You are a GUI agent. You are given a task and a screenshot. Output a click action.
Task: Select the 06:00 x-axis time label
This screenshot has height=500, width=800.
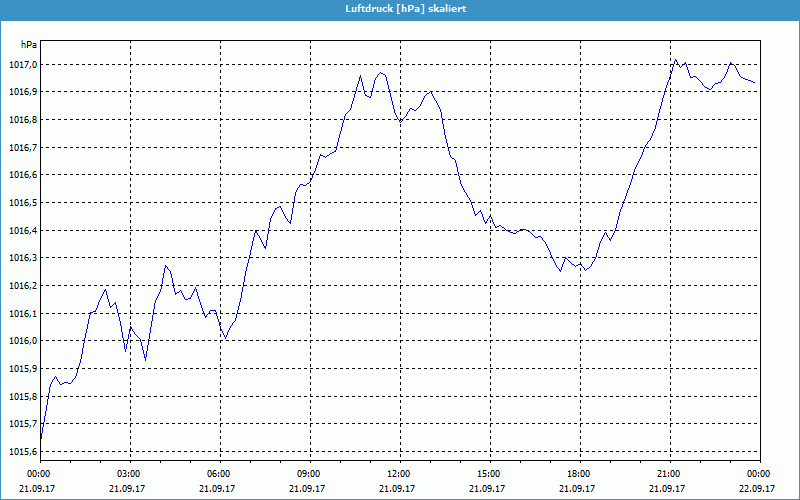click(x=220, y=473)
